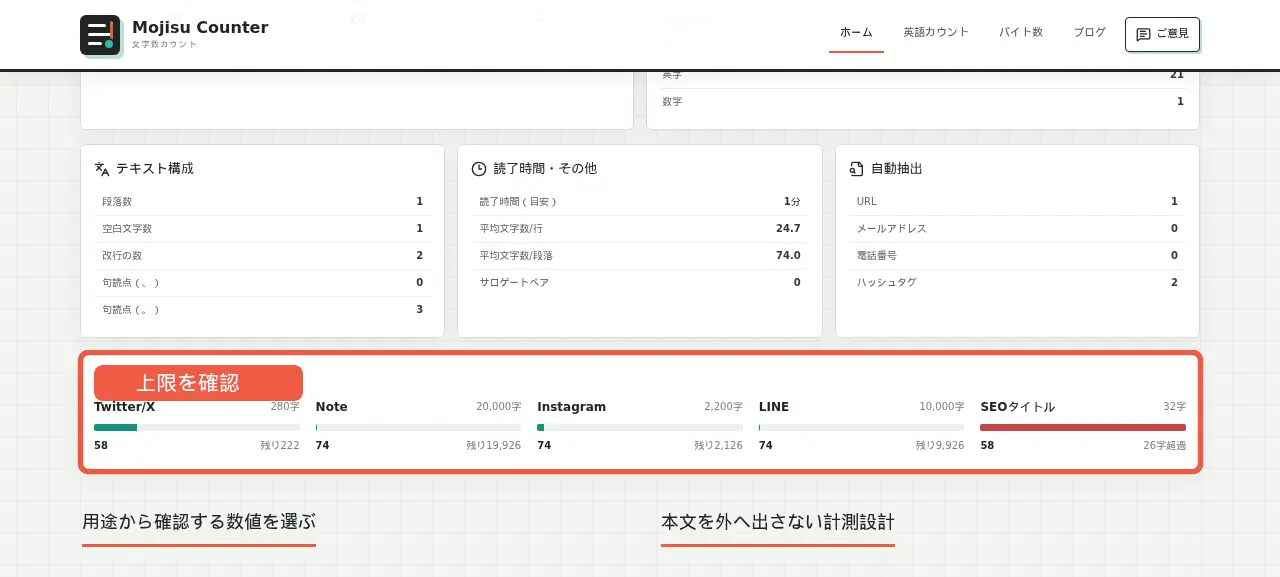Click the 読了時間・その他 card heading
Image resolution: width=1280 pixels, height=577 pixels.
(545, 169)
